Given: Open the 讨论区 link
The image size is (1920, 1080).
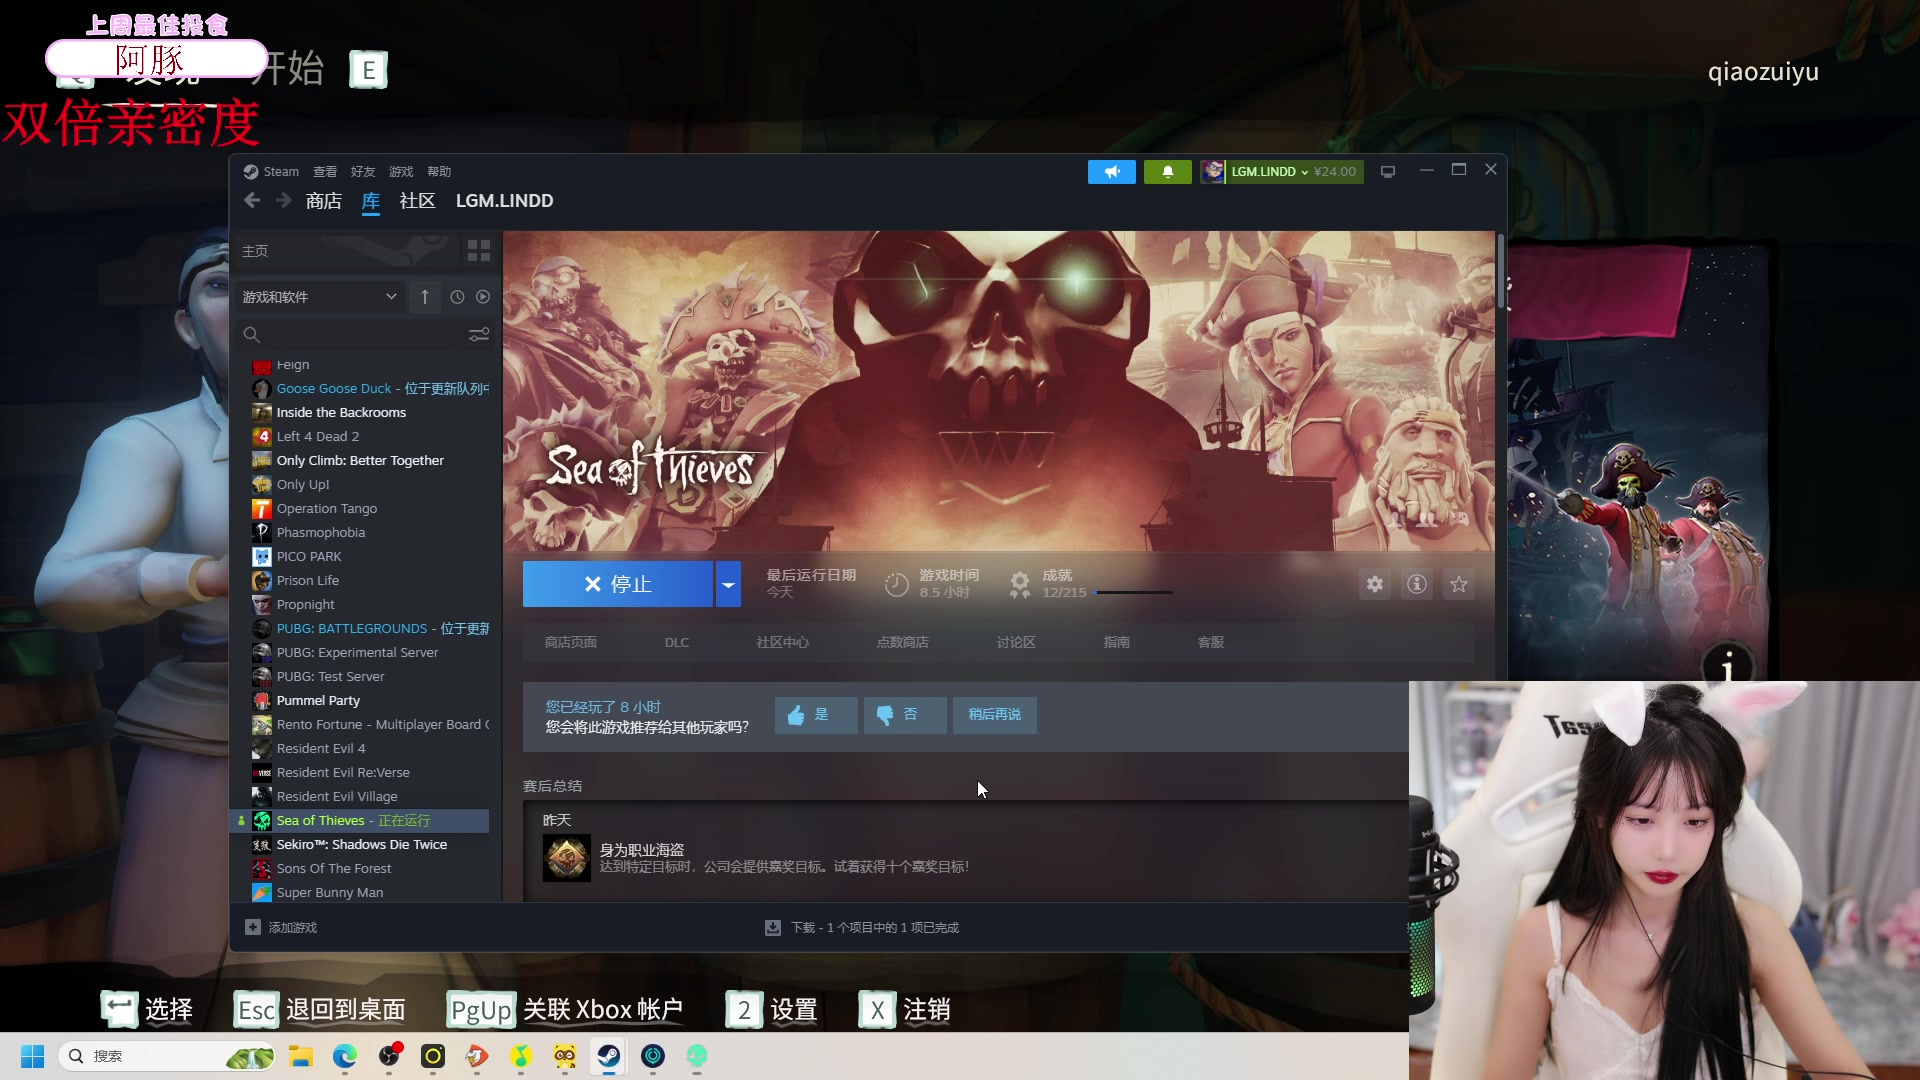Looking at the screenshot, I should pos(1016,643).
